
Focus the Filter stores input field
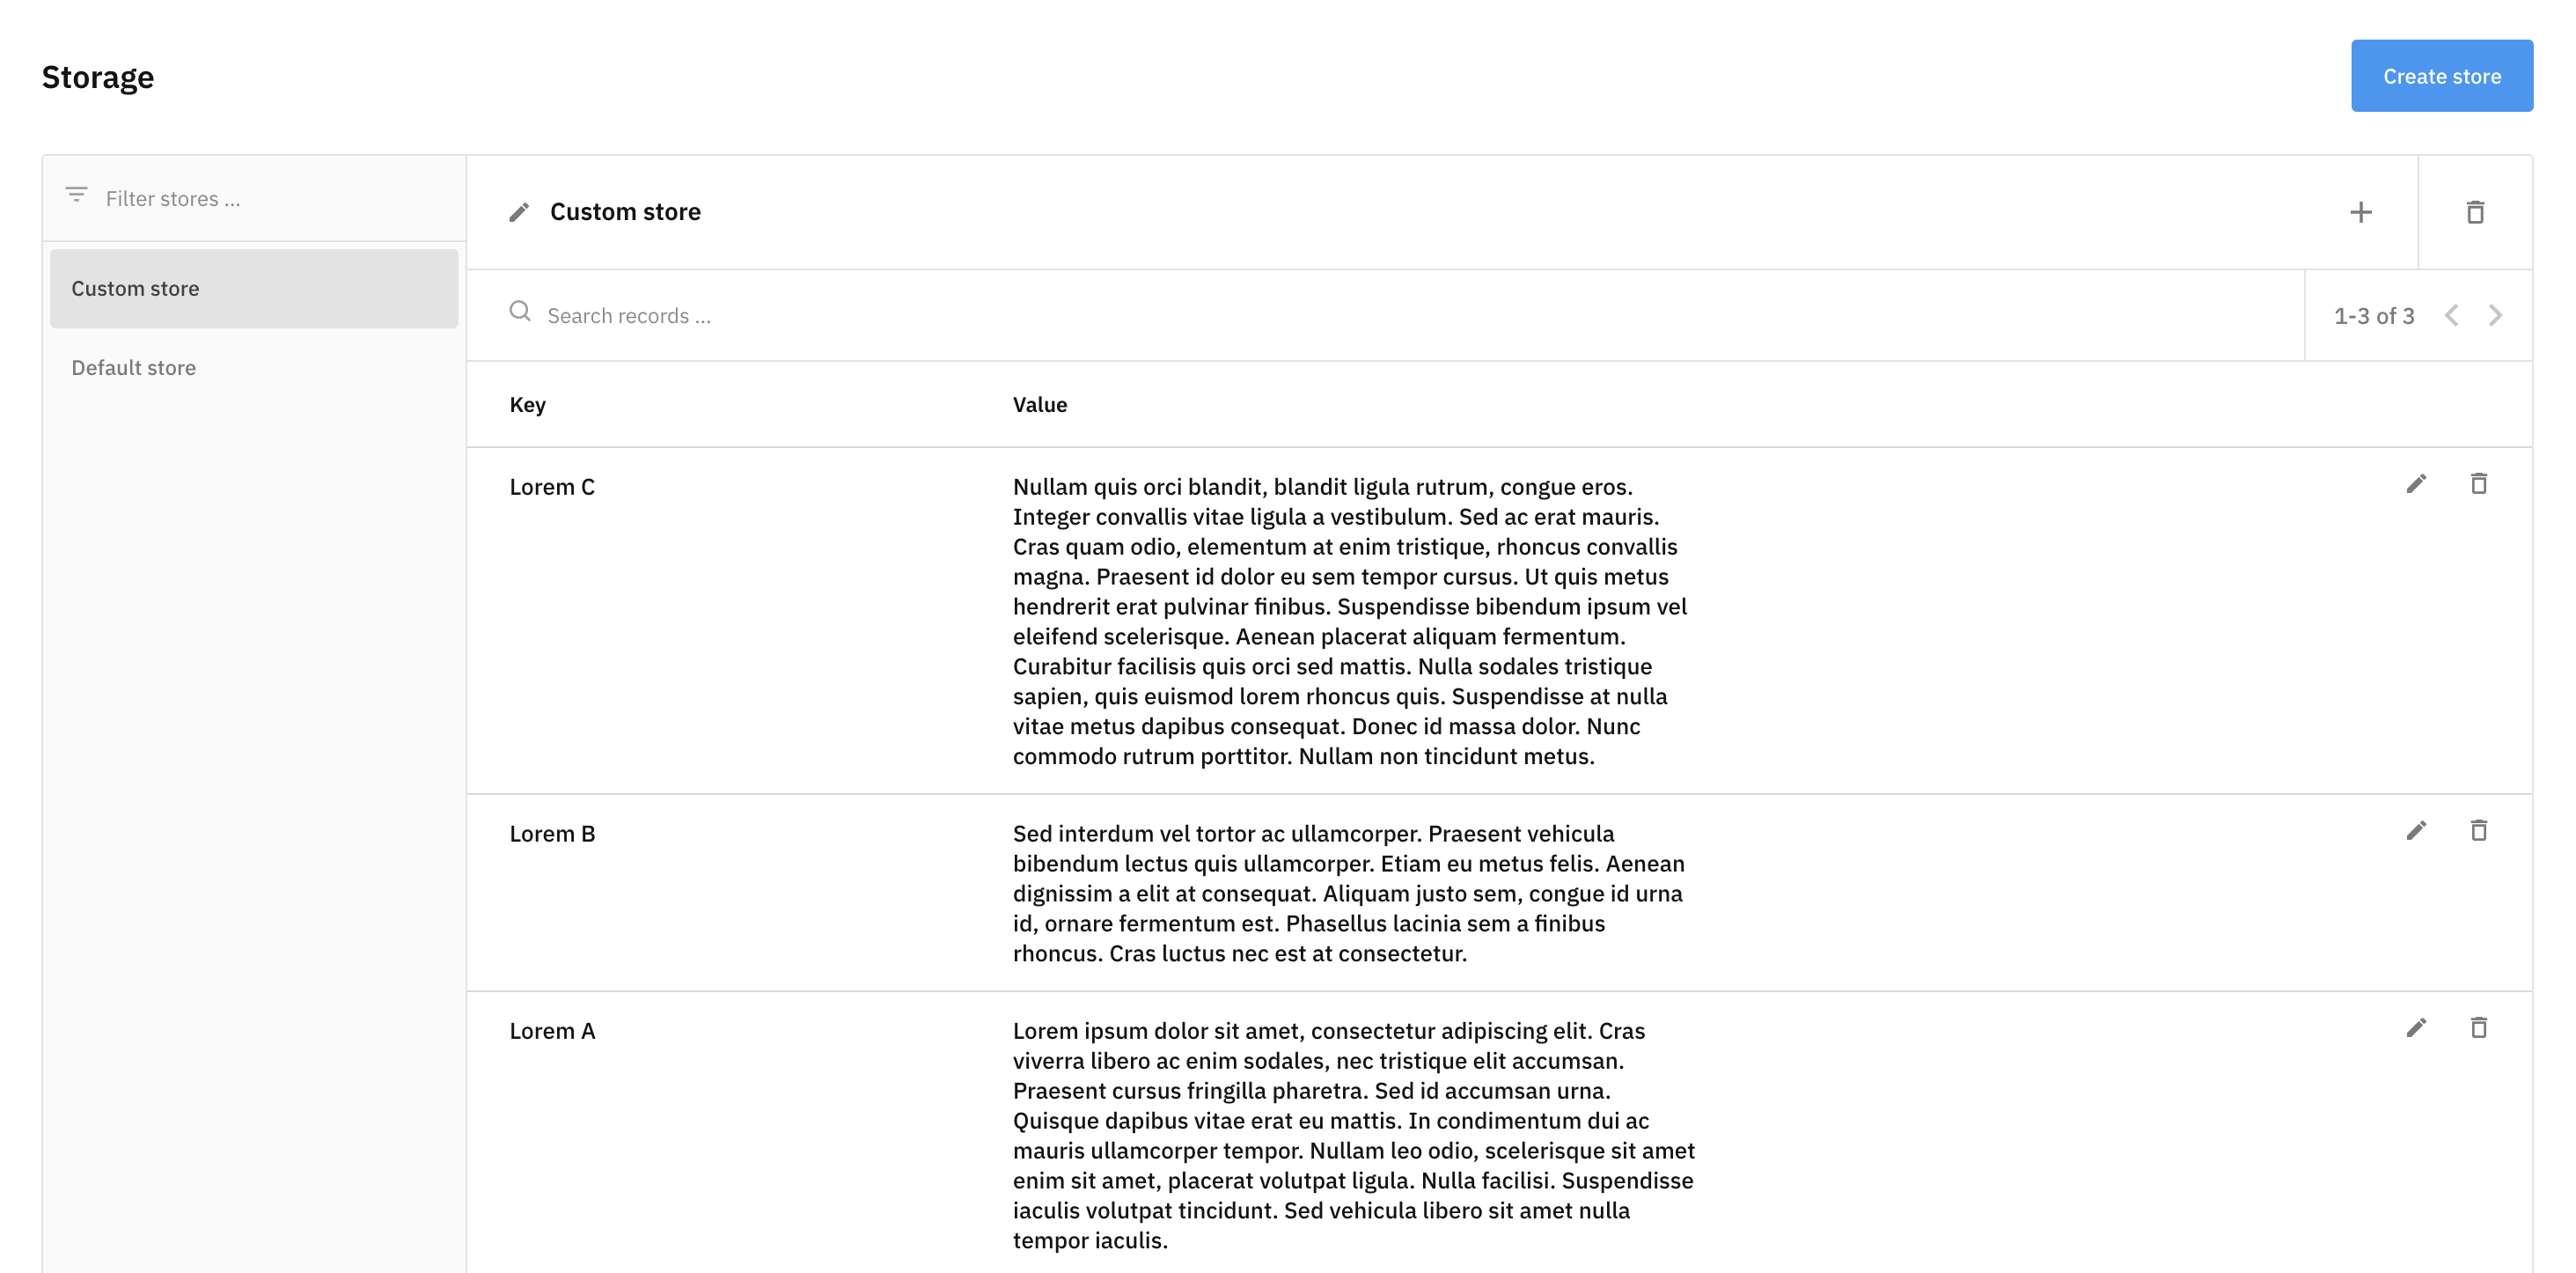point(270,199)
